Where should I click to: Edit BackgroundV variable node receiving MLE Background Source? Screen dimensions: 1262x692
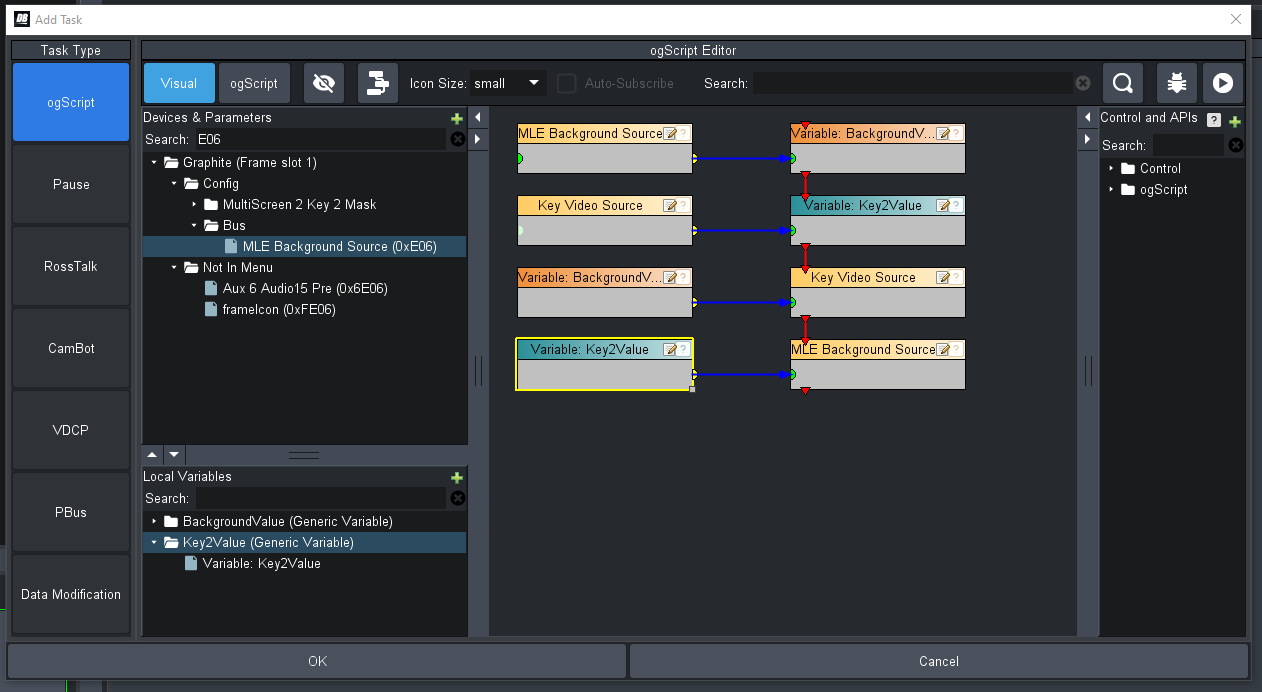[943, 134]
